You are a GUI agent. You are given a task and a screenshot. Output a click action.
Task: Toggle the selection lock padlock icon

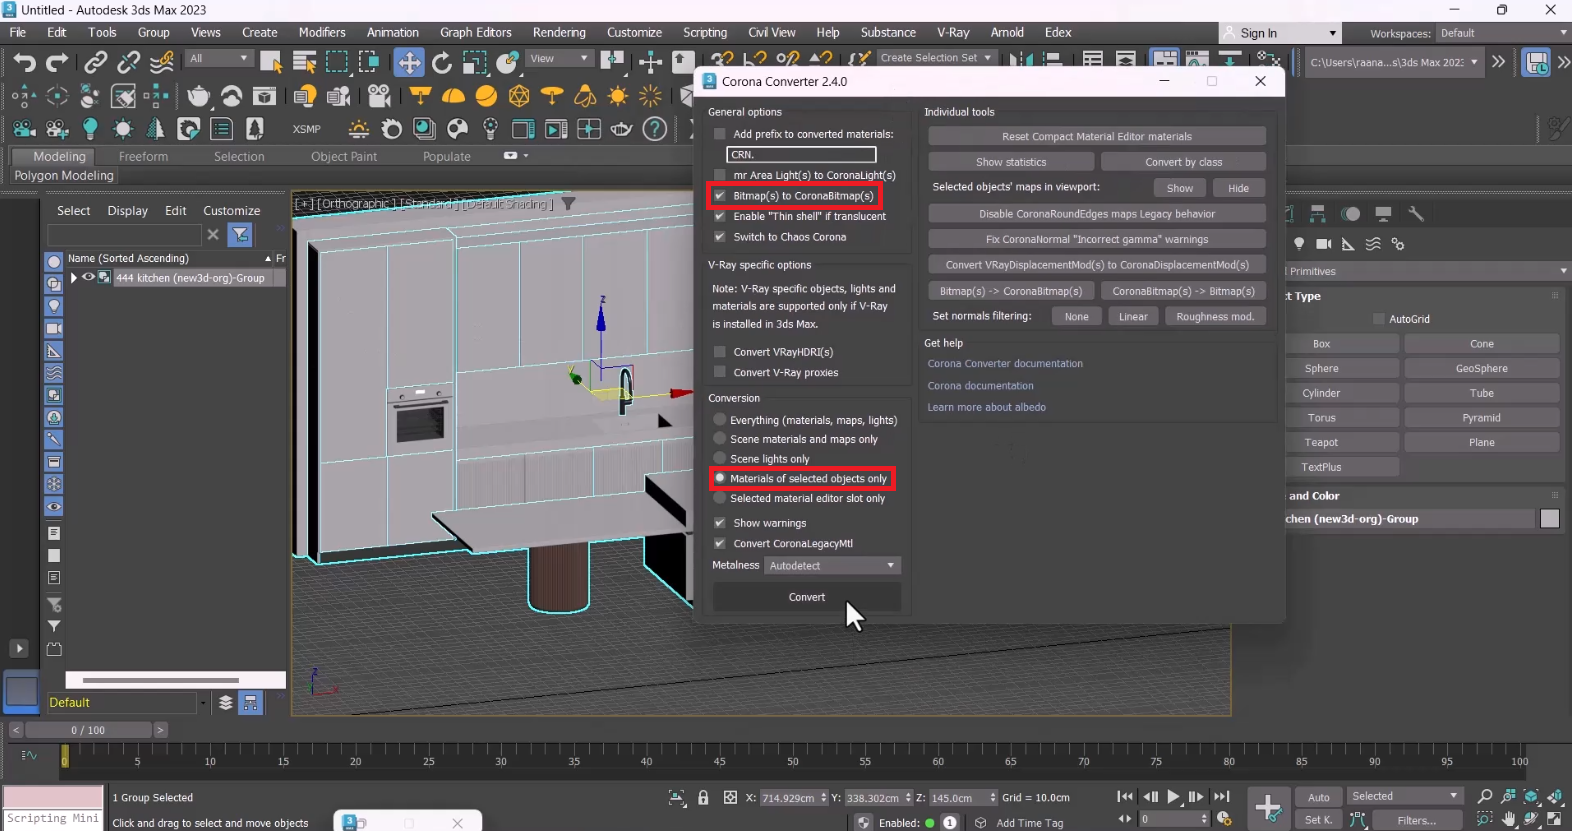coord(703,797)
